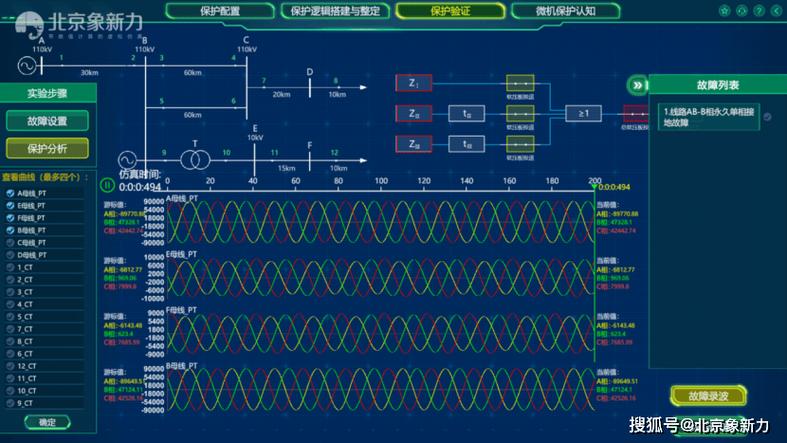The image size is (787, 443).
Task: Click the star favorite icon at top right
Action: pos(724,11)
